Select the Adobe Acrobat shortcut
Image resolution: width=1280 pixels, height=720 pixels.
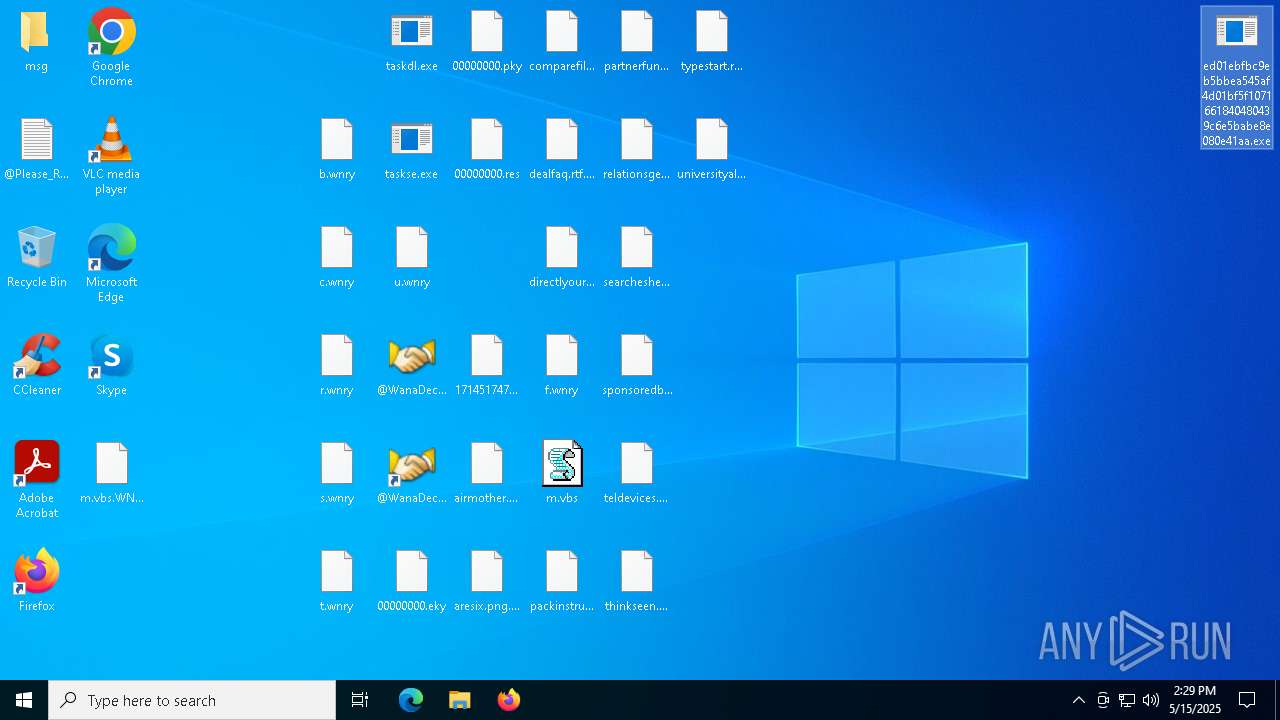click(36, 479)
